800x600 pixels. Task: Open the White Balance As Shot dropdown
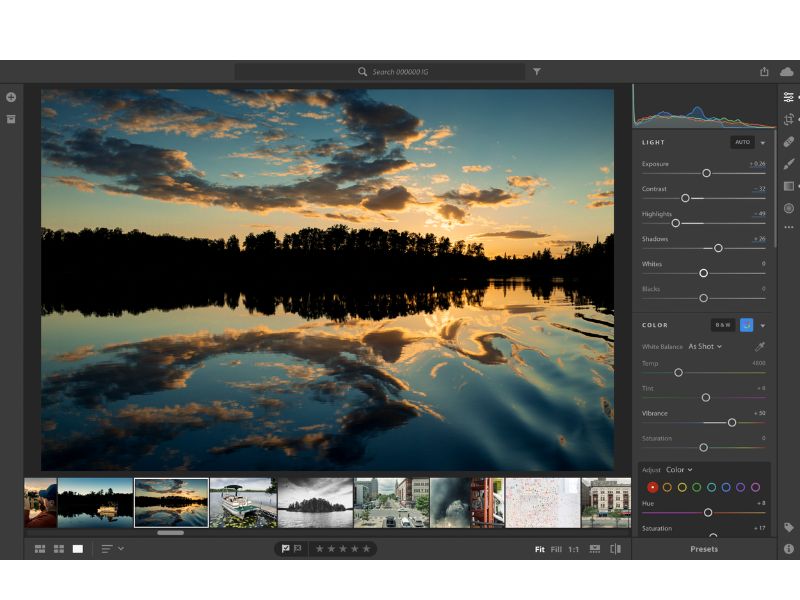[x=704, y=346]
